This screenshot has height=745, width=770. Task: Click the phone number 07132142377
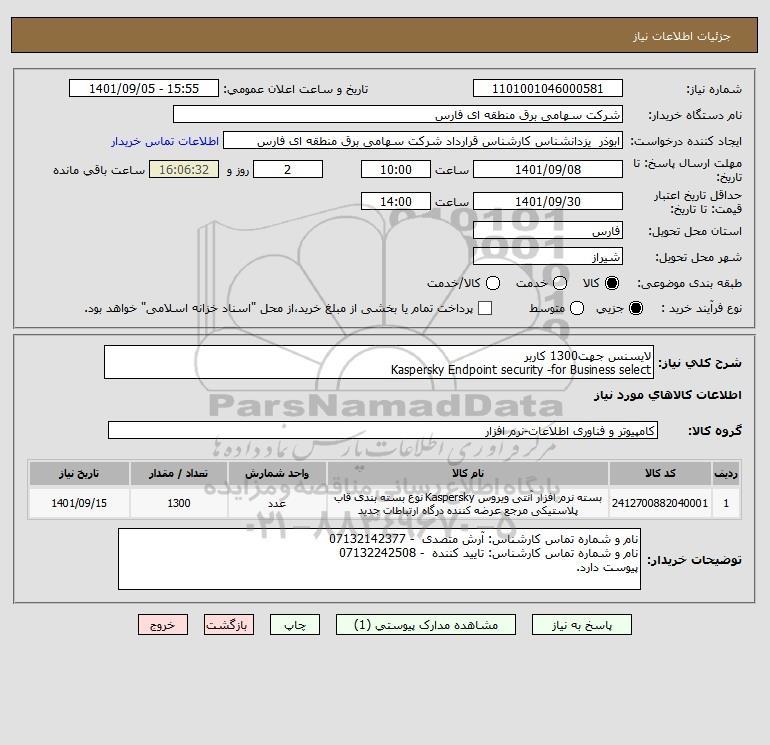pos(367,539)
